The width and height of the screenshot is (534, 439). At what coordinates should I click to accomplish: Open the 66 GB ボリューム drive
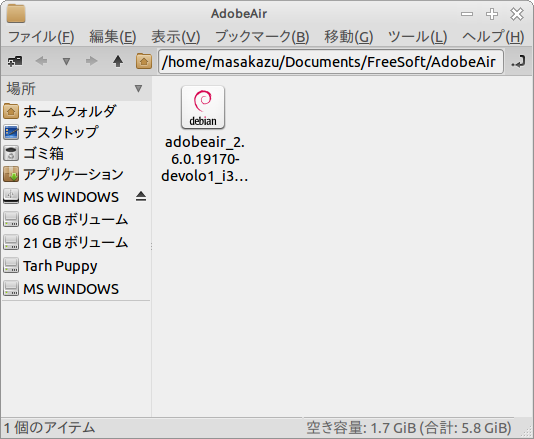click(76, 220)
